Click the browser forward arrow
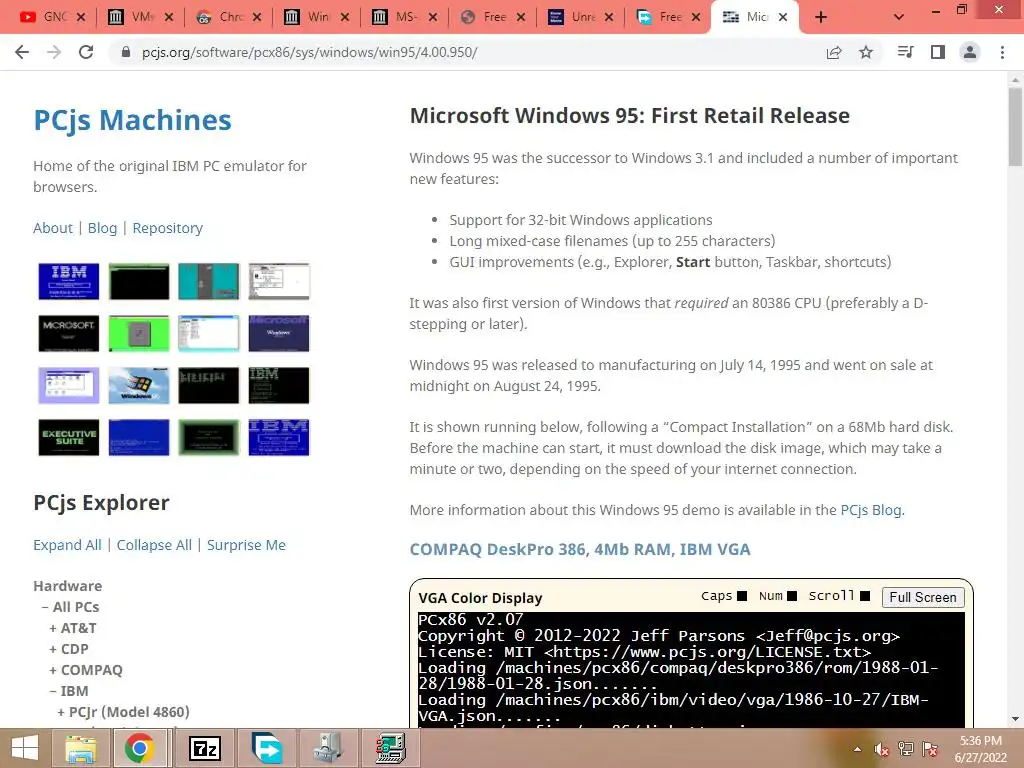The image size is (1024, 768). coord(54,52)
